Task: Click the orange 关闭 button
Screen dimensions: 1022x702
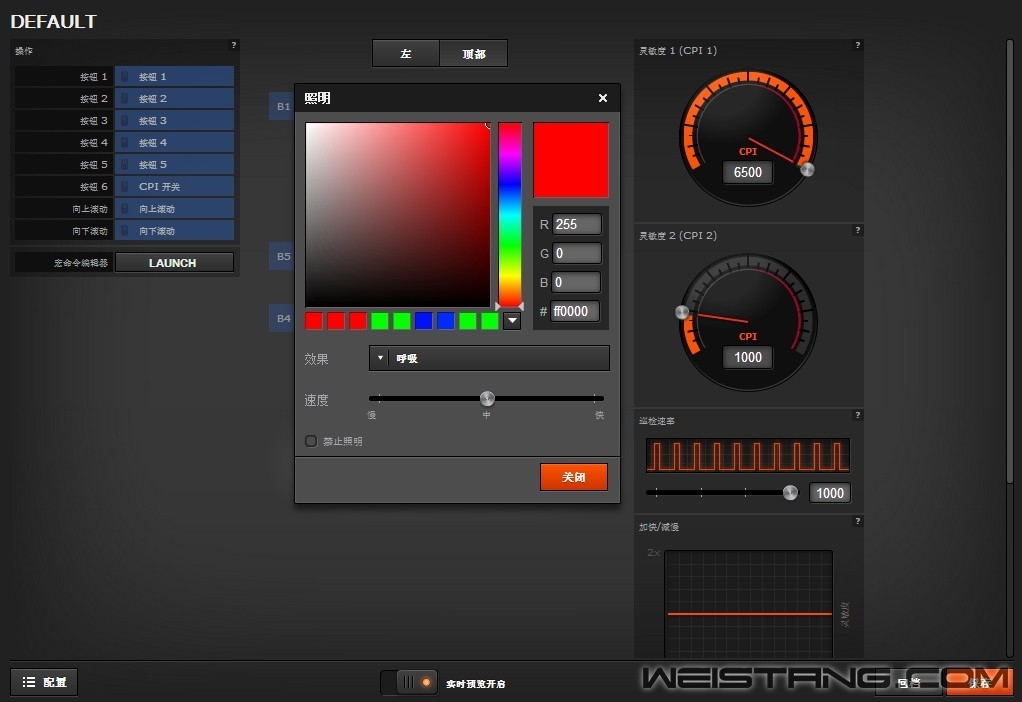Action: click(x=574, y=476)
